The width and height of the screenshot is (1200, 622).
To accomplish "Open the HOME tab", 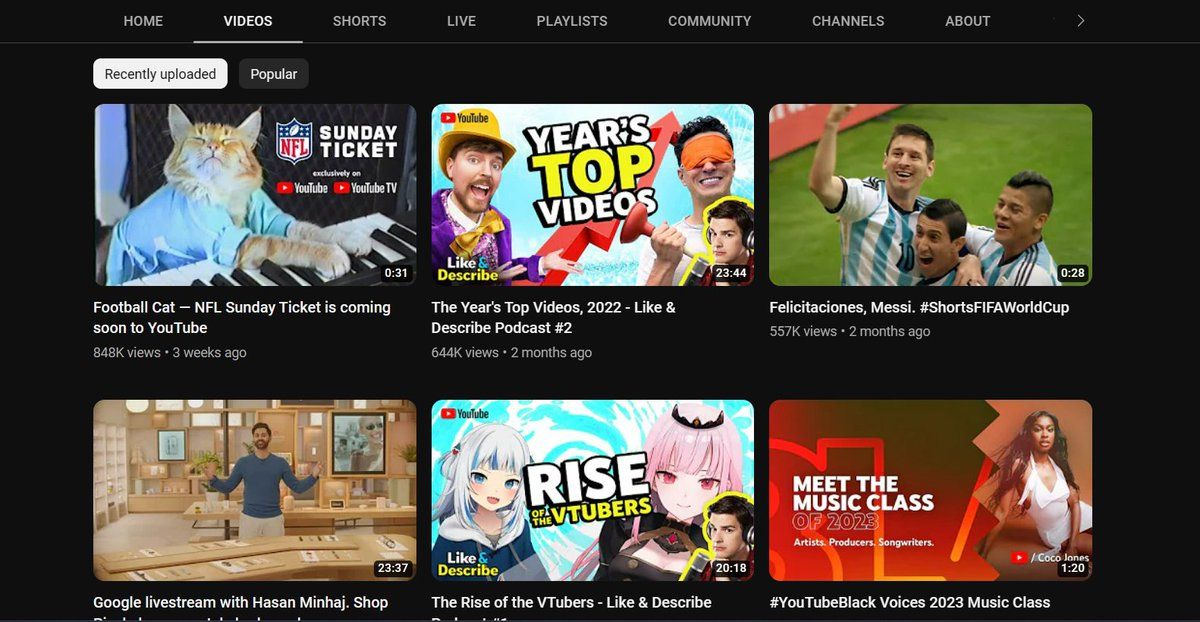I will click(144, 21).
